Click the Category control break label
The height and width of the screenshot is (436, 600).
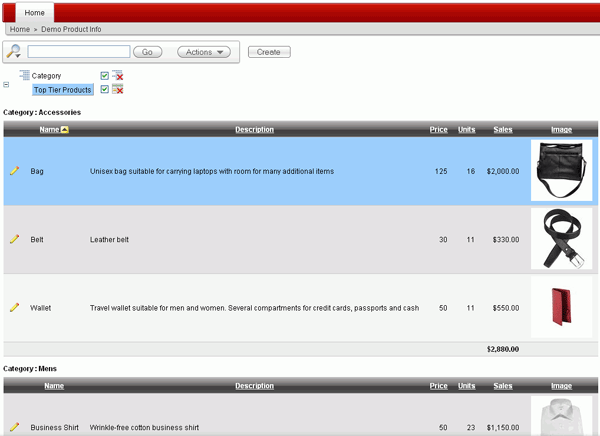click(46, 76)
